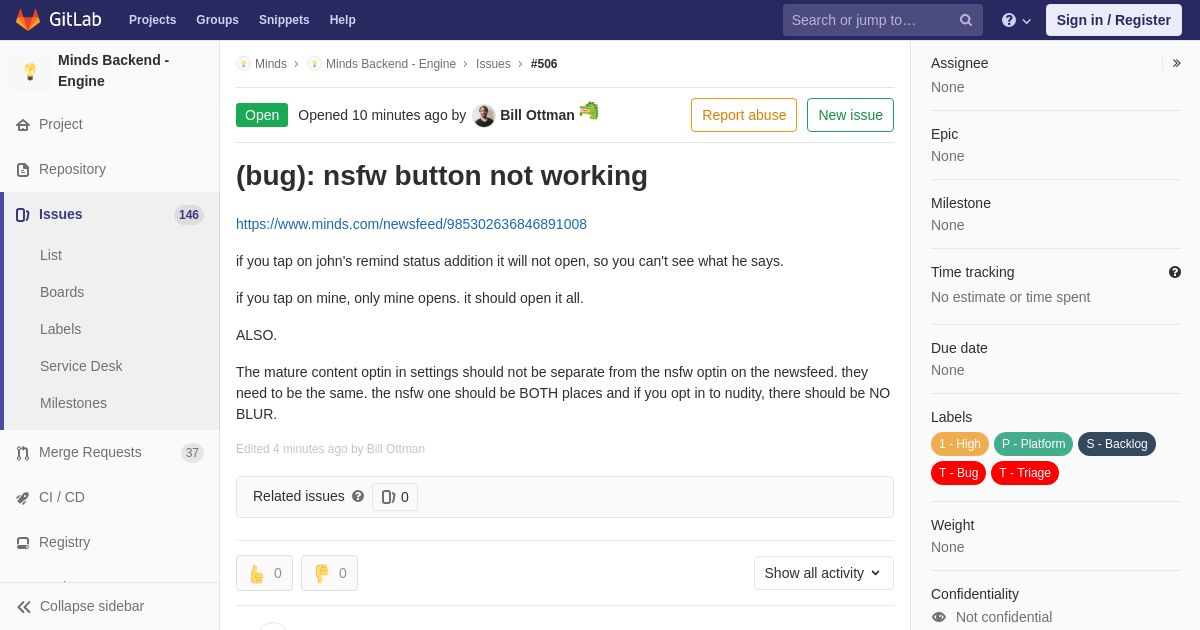Image resolution: width=1200 pixels, height=630 pixels.
Task: Give a thumbs up reaction
Action: [264, 573]
